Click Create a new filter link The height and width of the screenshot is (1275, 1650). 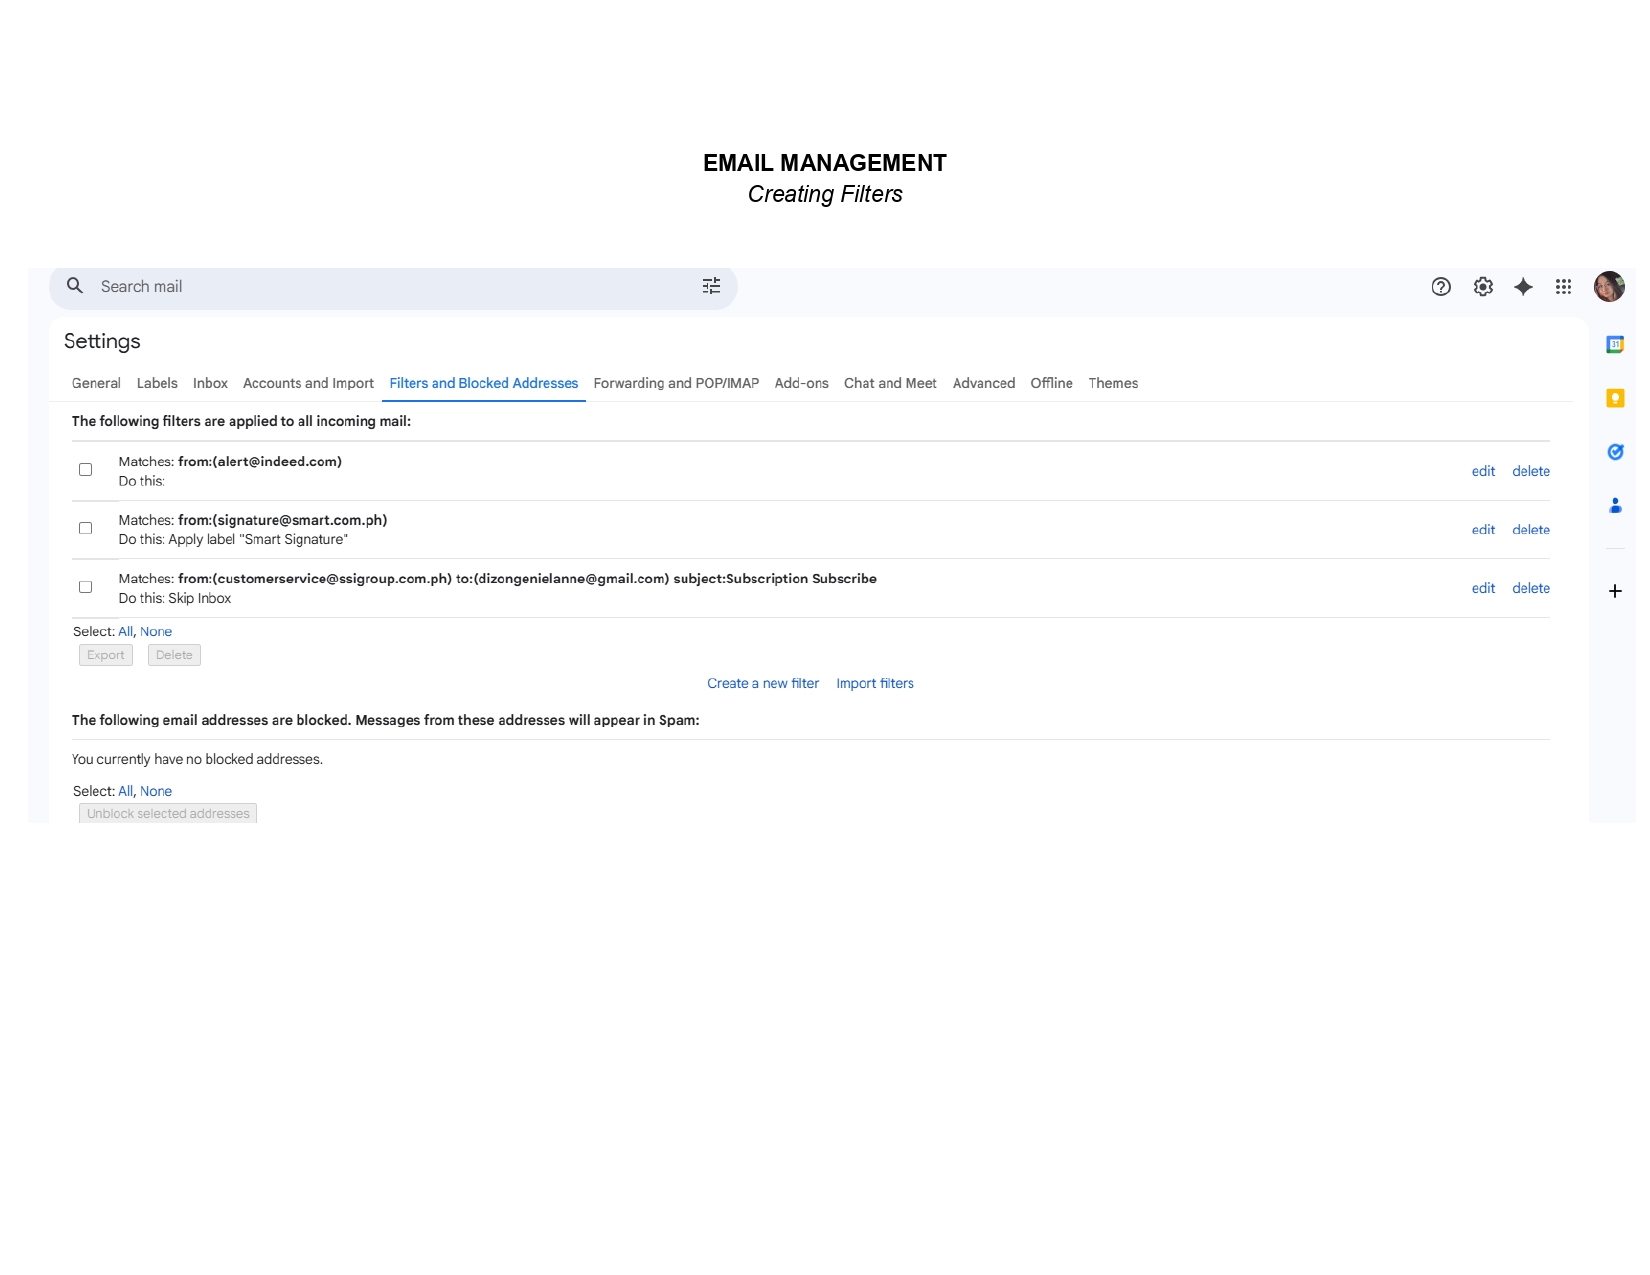762,683
